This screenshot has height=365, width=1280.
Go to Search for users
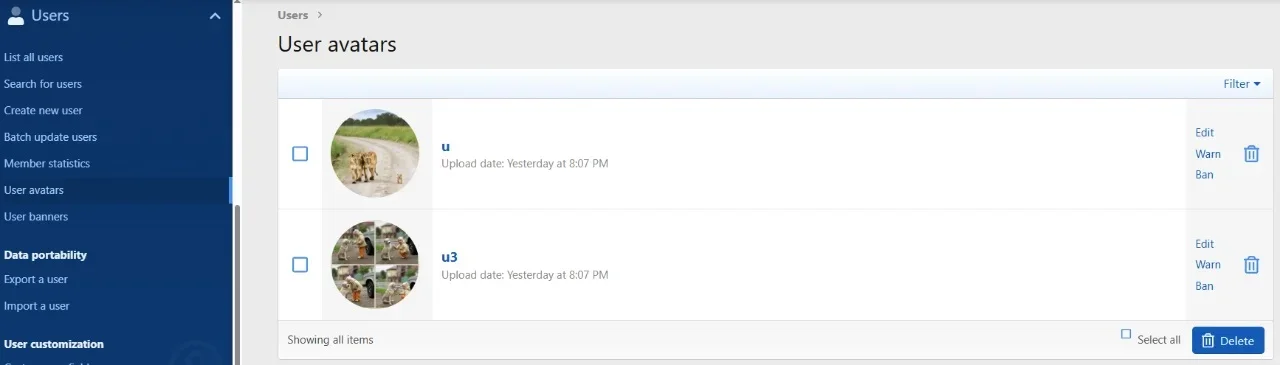(x=43, y=84)
